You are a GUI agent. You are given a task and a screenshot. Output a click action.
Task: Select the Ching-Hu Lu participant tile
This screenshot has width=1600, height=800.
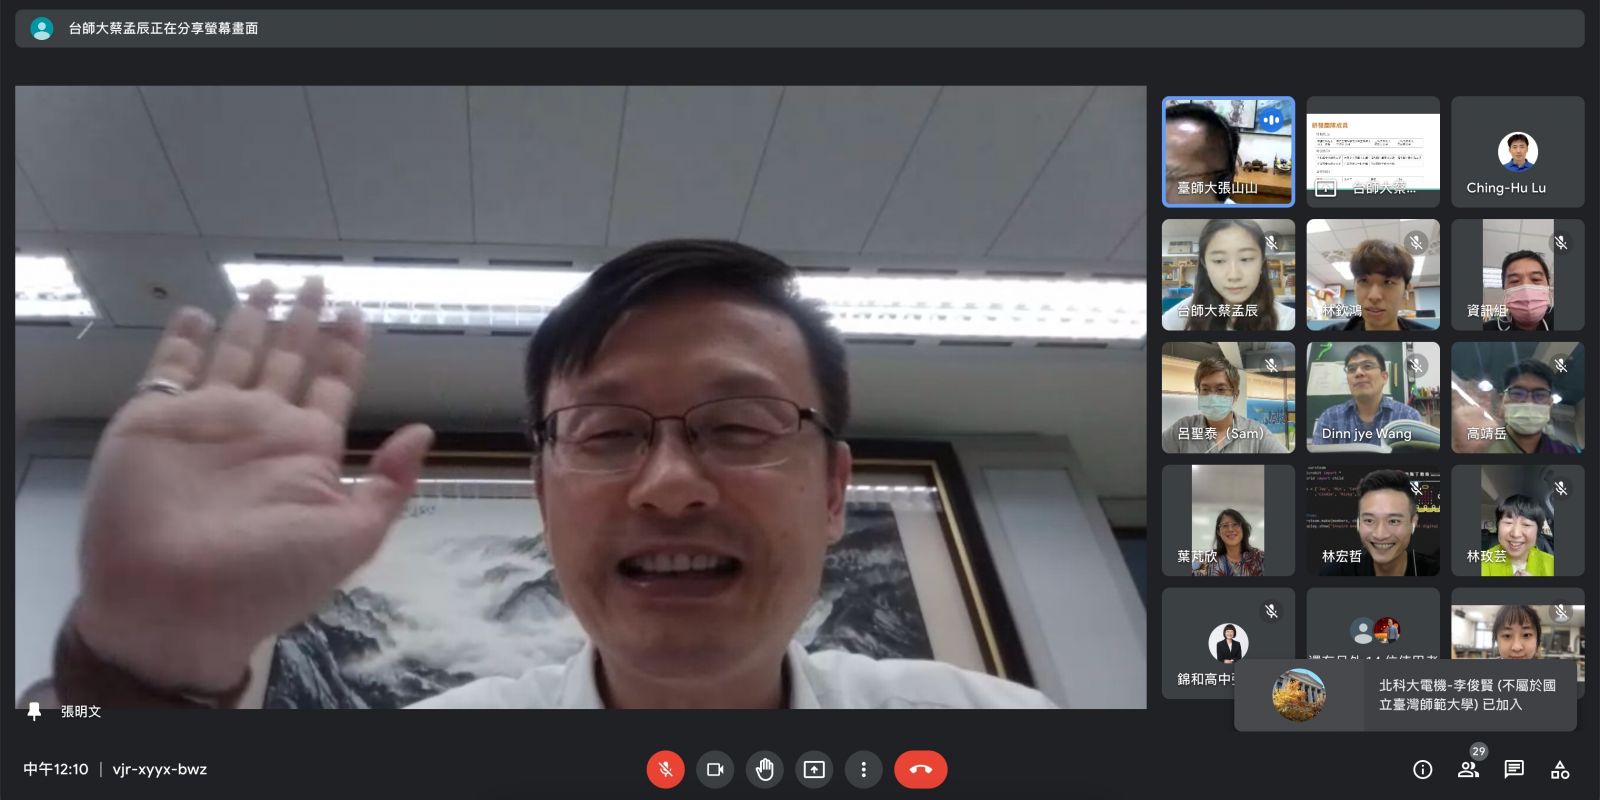[1518, 152]
